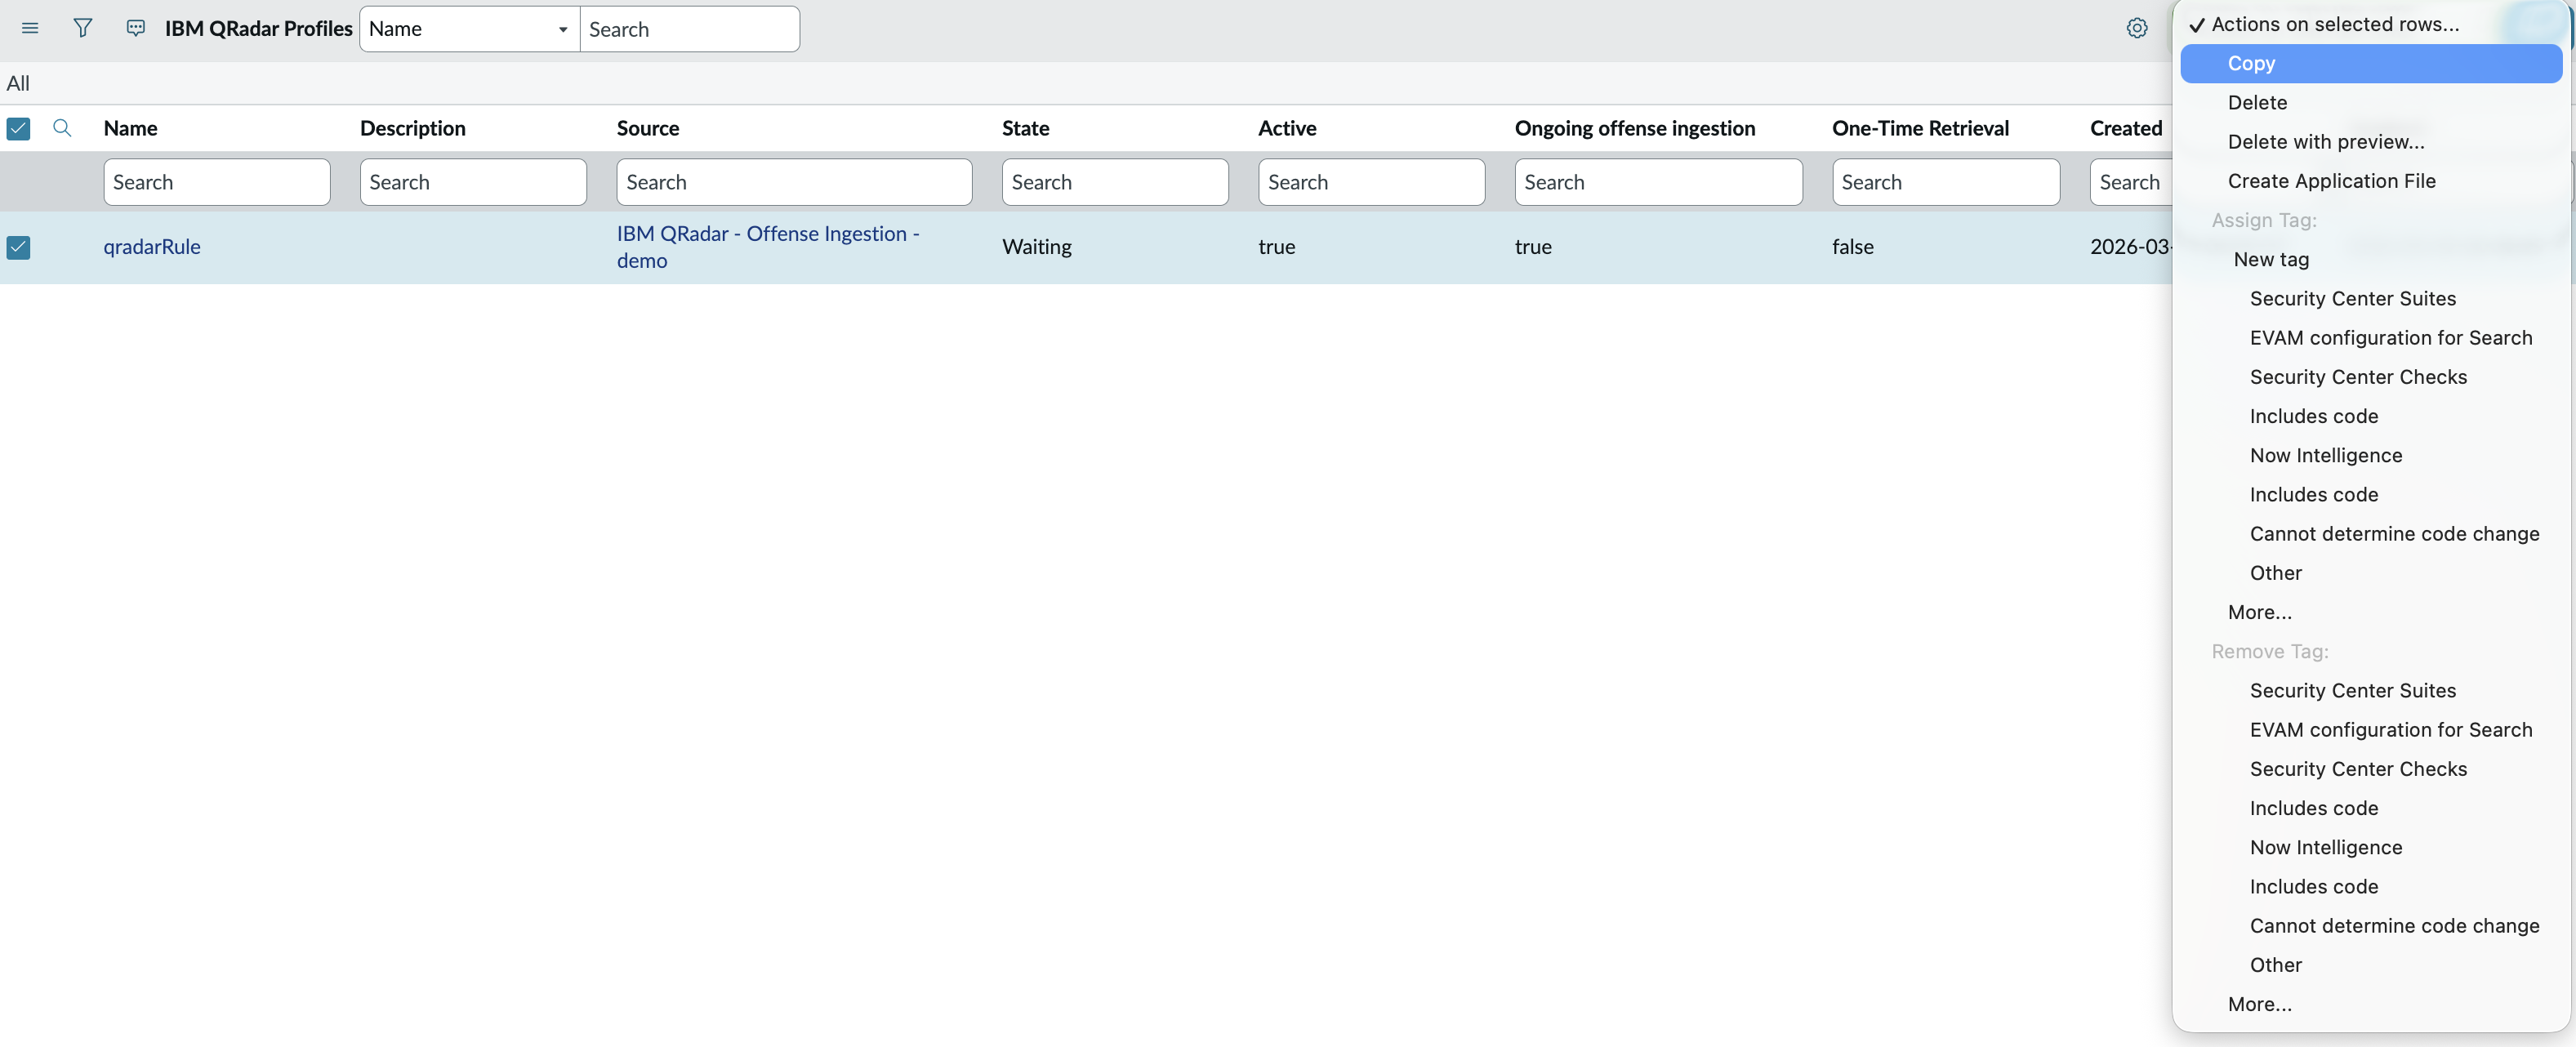Viewport: 2576px width, 1047px height.
Task: Open IBM QRadar - Offense Ingestion - demo link
Action: click(768, 247)
